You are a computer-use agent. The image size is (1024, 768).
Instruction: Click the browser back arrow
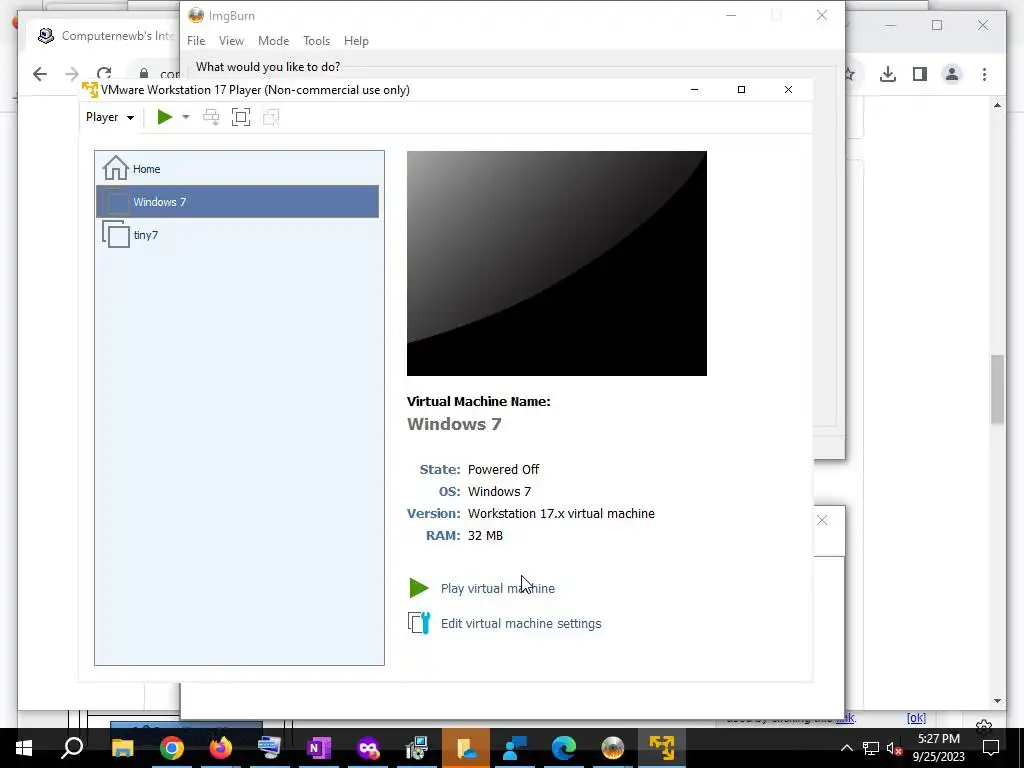click(40, 74)
